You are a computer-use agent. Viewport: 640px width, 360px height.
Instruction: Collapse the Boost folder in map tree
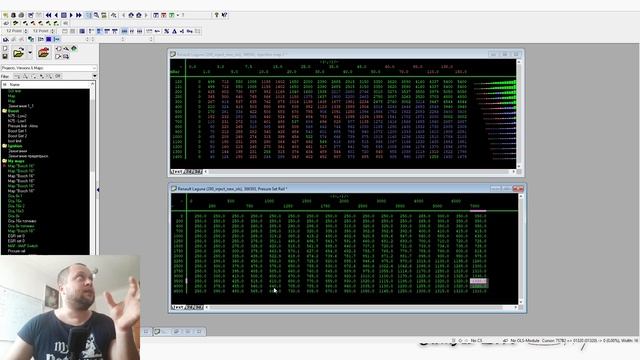[4, 111]
